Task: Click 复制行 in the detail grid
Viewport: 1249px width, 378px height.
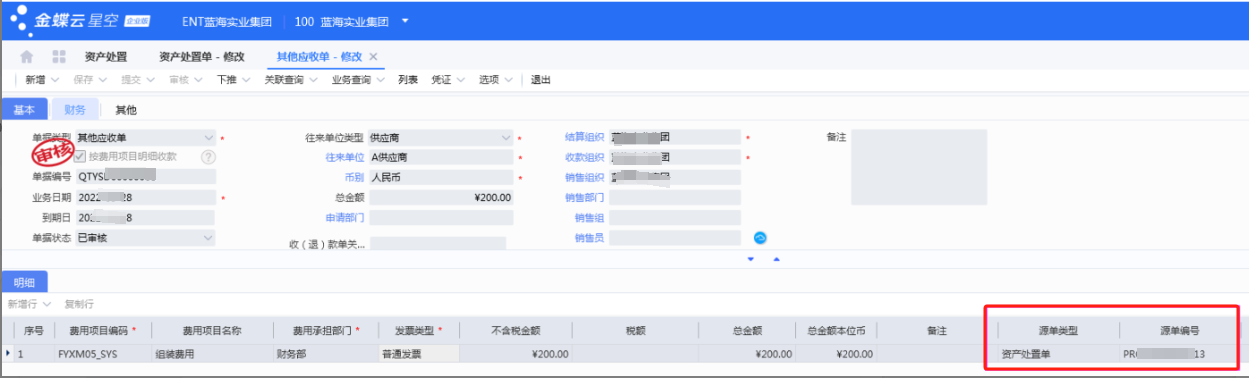Action: pos(78,303)
